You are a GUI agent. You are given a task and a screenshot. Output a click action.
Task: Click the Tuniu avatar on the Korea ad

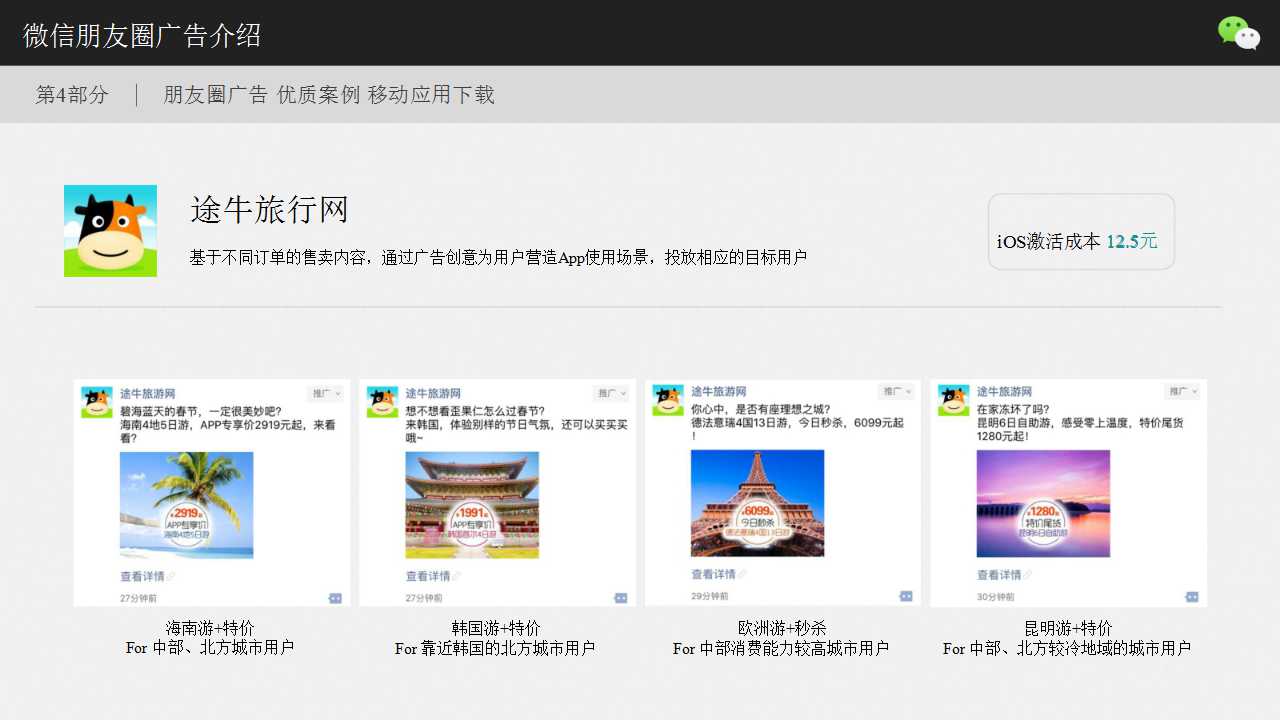tap(381, 399)
